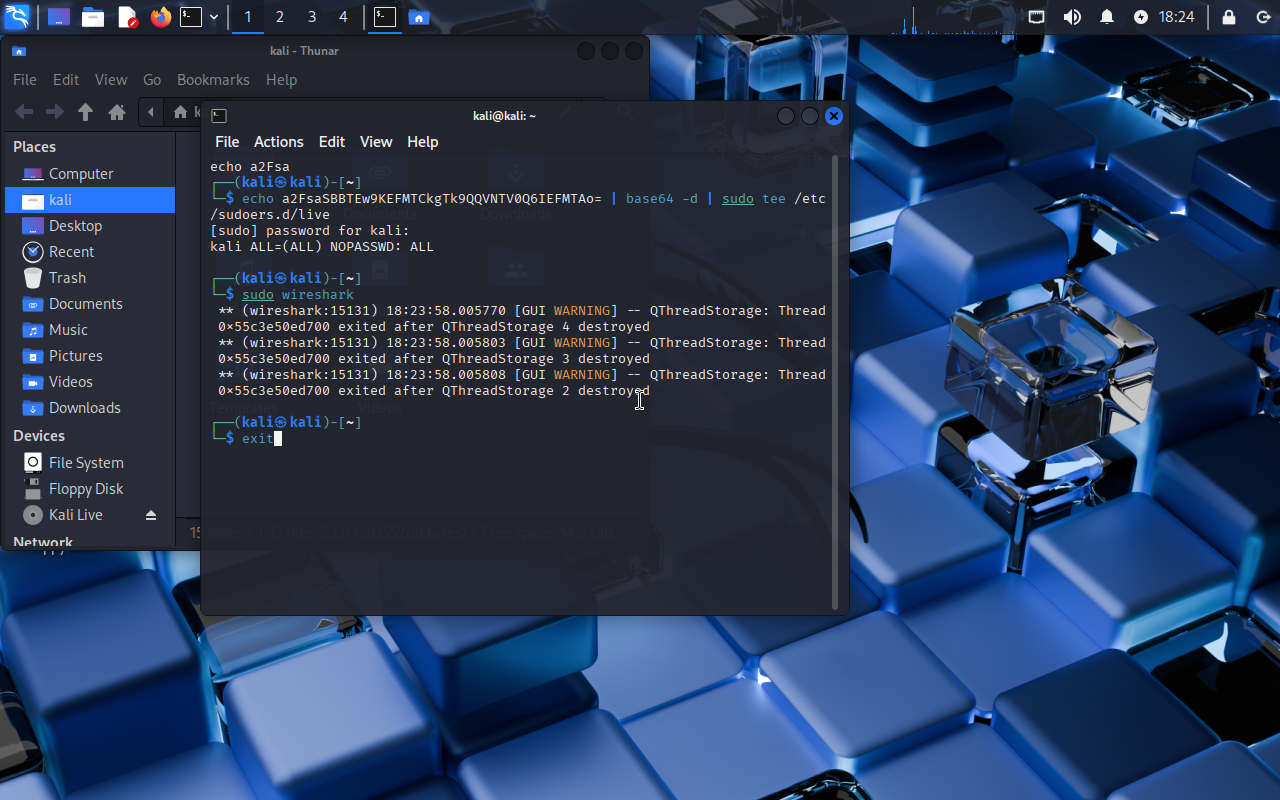The height and width of the screenshot is (800, 1280).
Task: Select Floppy Disk under Devices
Action: [90, 489]
